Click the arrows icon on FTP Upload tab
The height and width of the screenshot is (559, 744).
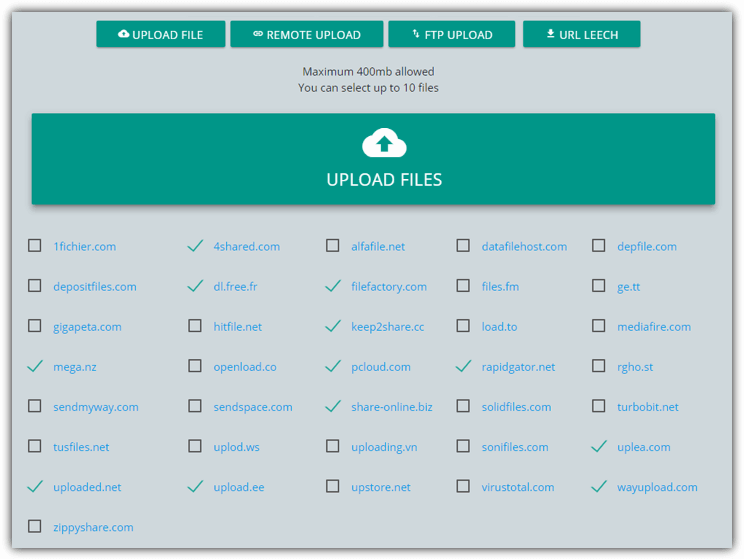click(416, 34)
